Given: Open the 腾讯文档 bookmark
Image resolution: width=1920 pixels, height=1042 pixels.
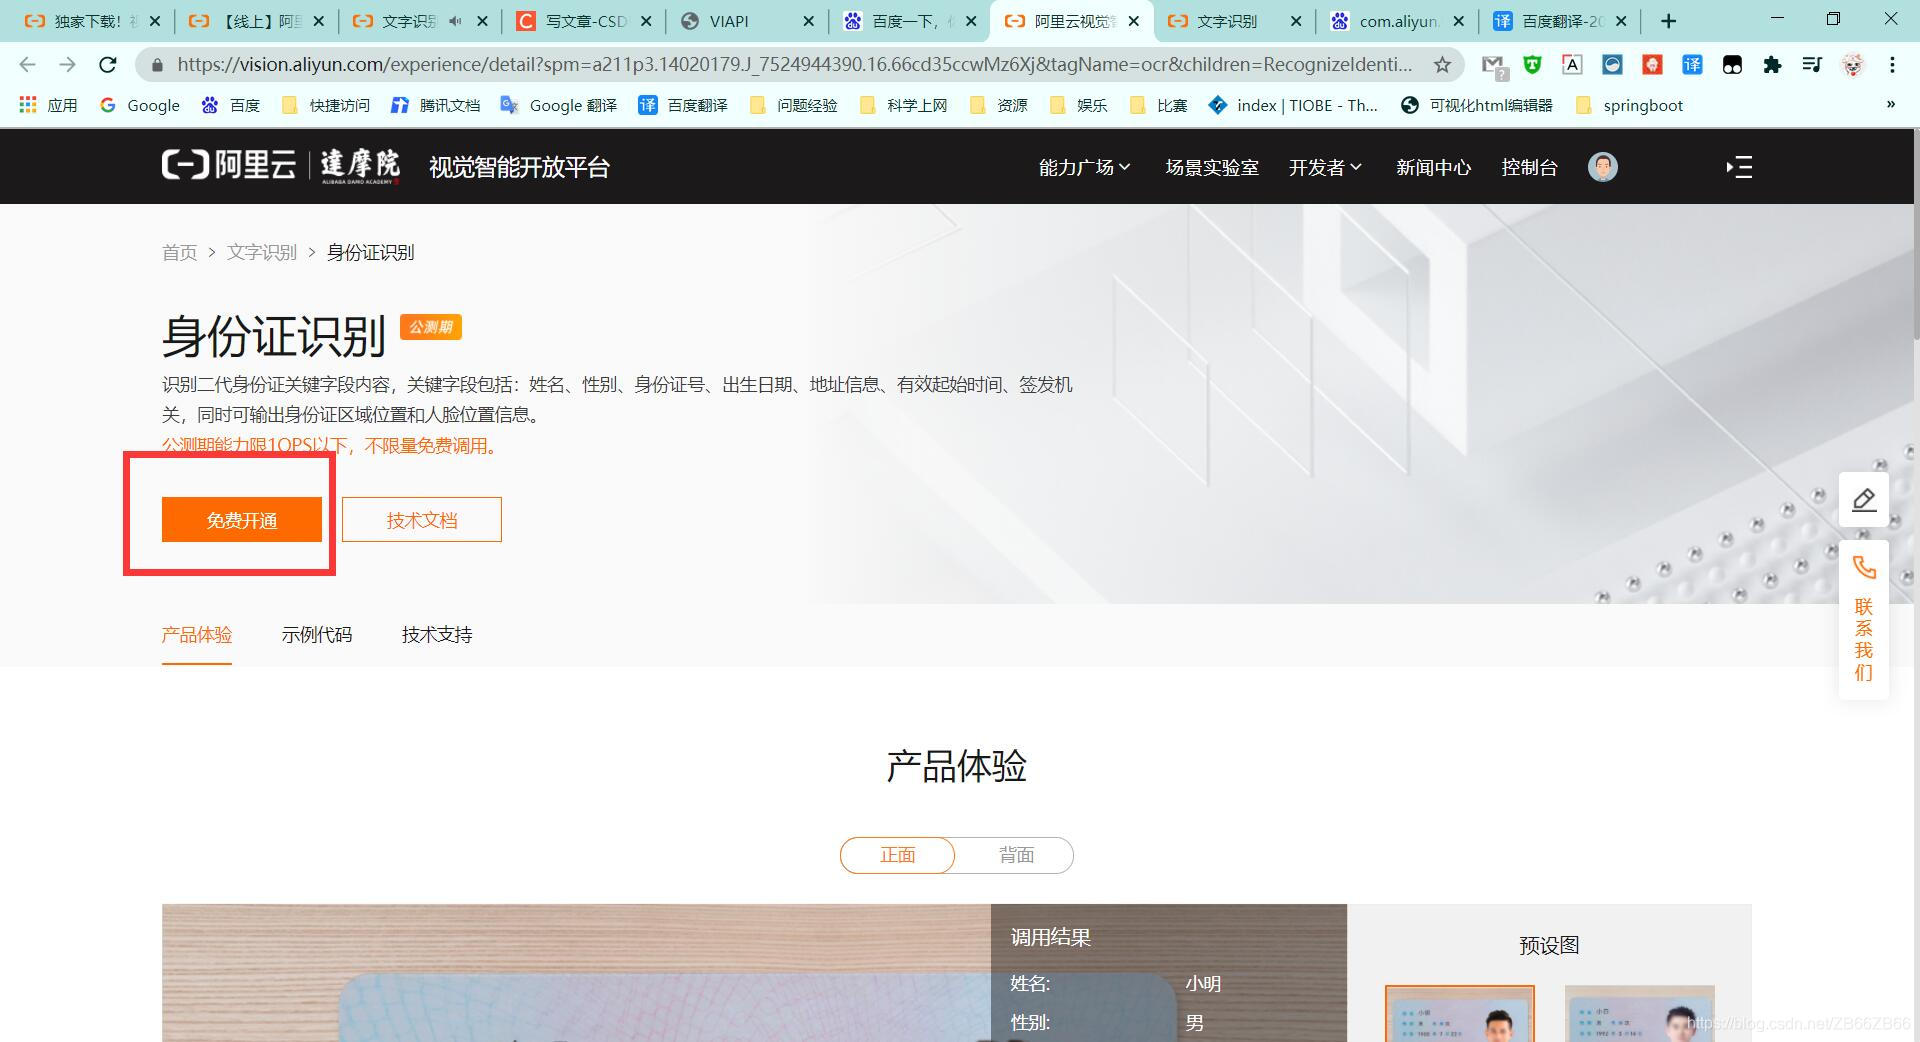Looking at the screenshot, I should point(435,105).
